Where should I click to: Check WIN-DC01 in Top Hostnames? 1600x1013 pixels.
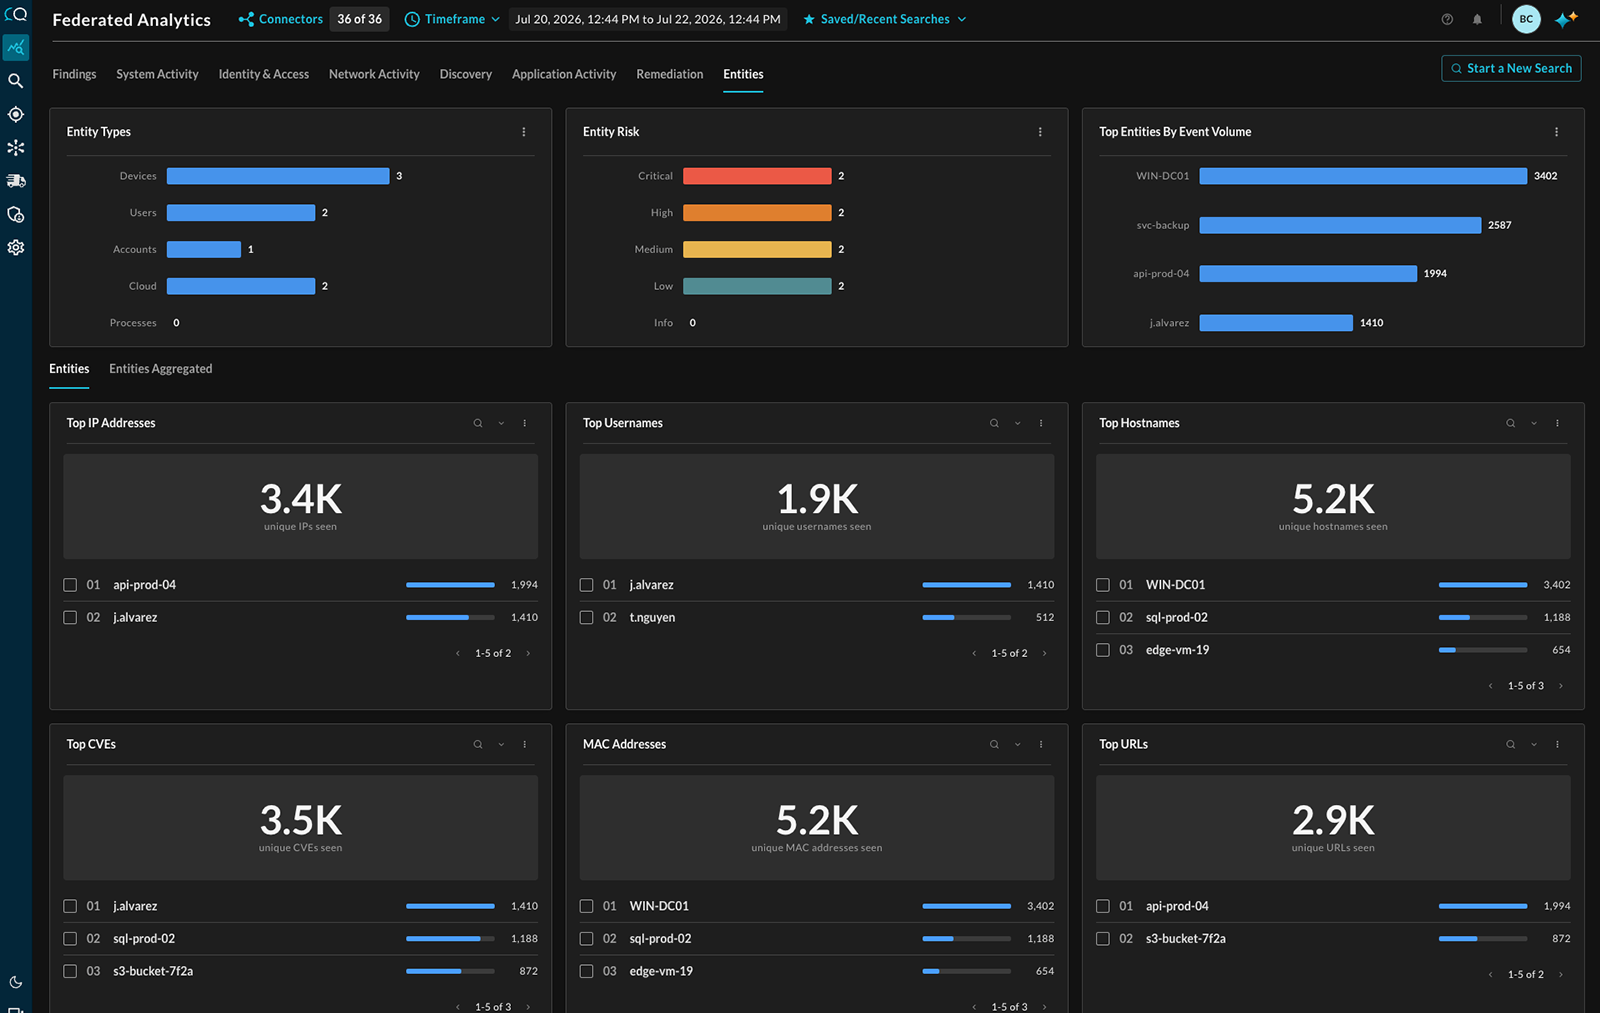(1102, 585)
